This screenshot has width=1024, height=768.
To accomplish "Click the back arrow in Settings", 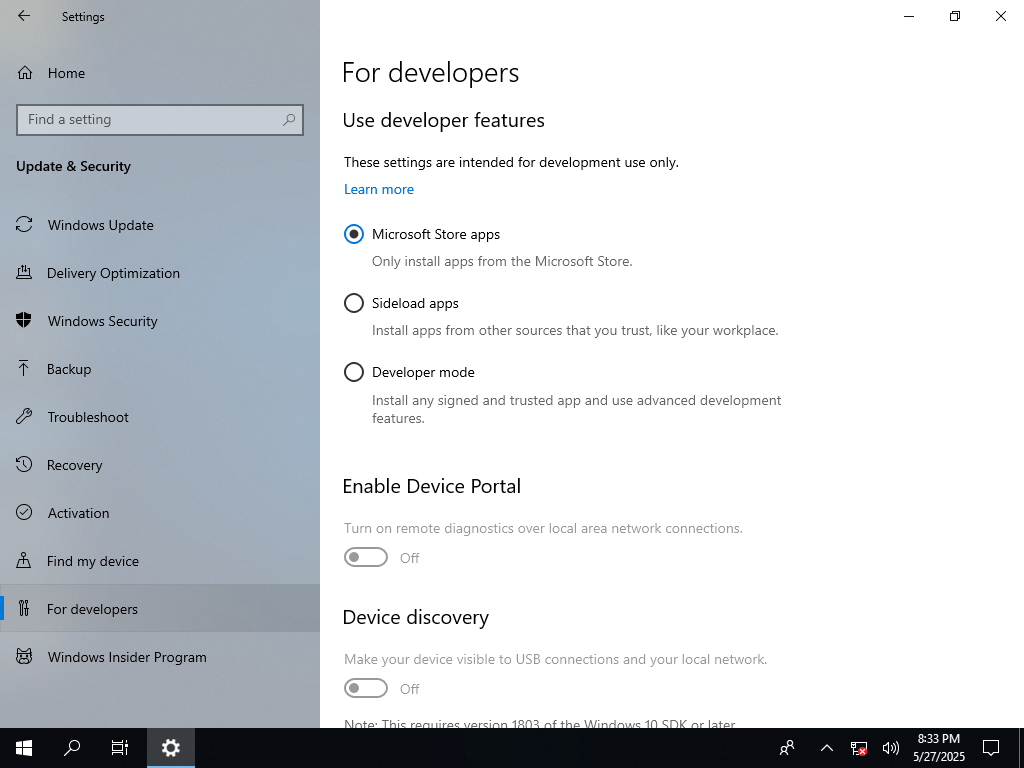I will (x=24, y=16).
